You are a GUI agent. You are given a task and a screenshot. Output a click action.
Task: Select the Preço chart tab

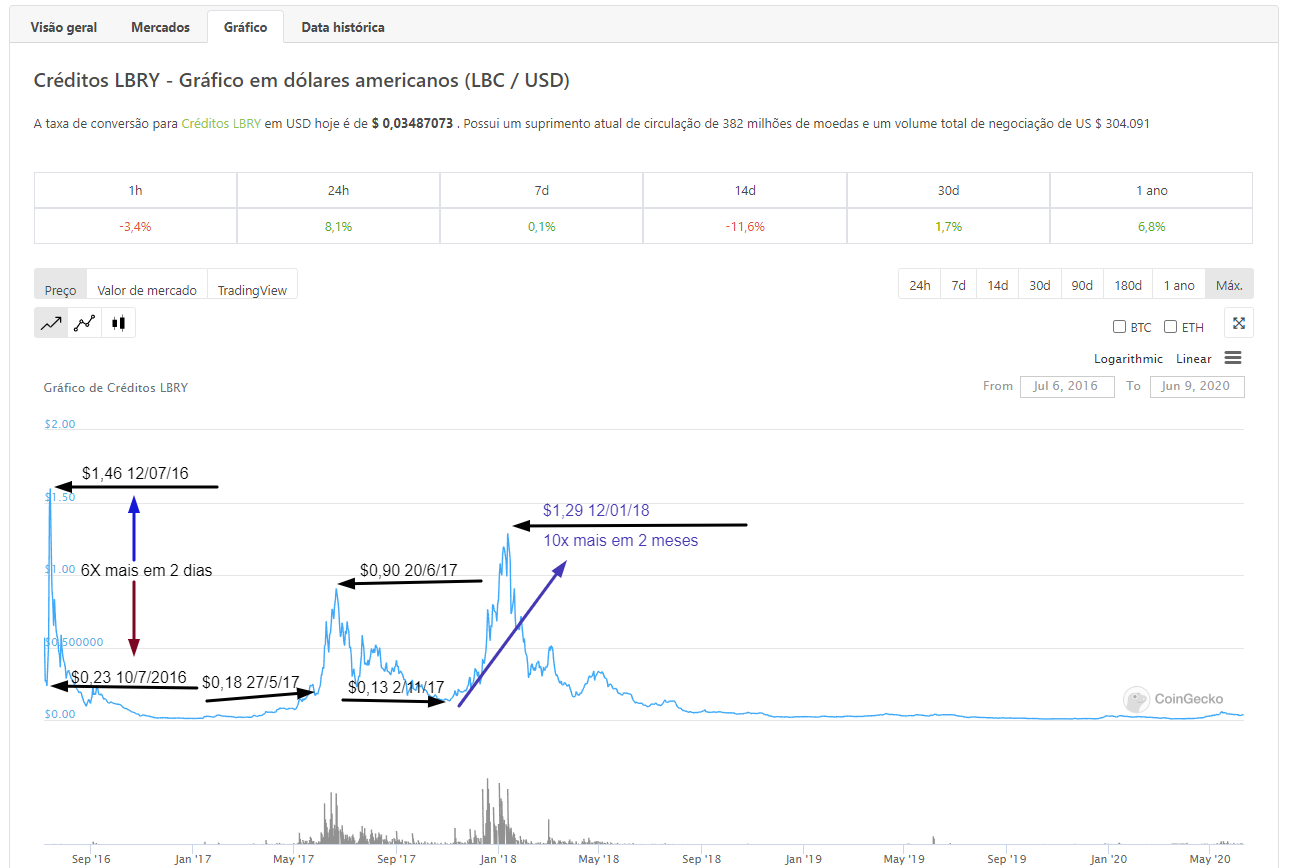60,284
